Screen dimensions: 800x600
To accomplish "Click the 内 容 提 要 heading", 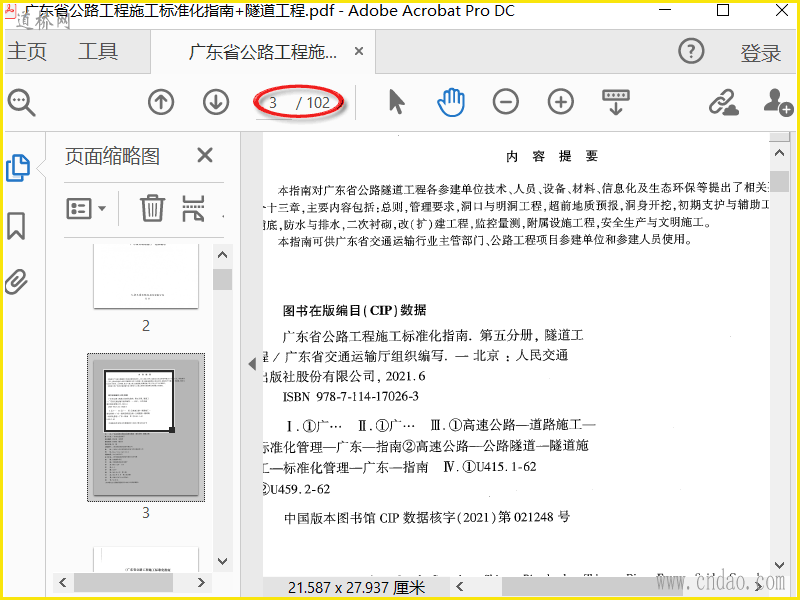I will click(552, 156).
